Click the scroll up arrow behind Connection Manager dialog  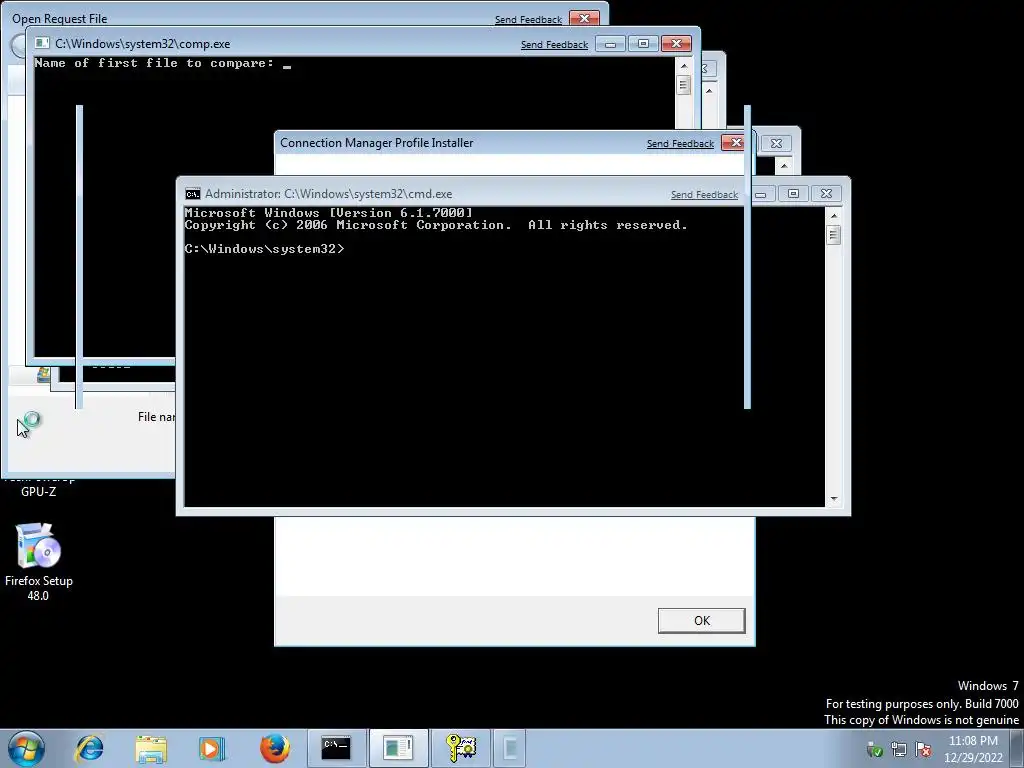pyautogui.click(x=784, y=166)
